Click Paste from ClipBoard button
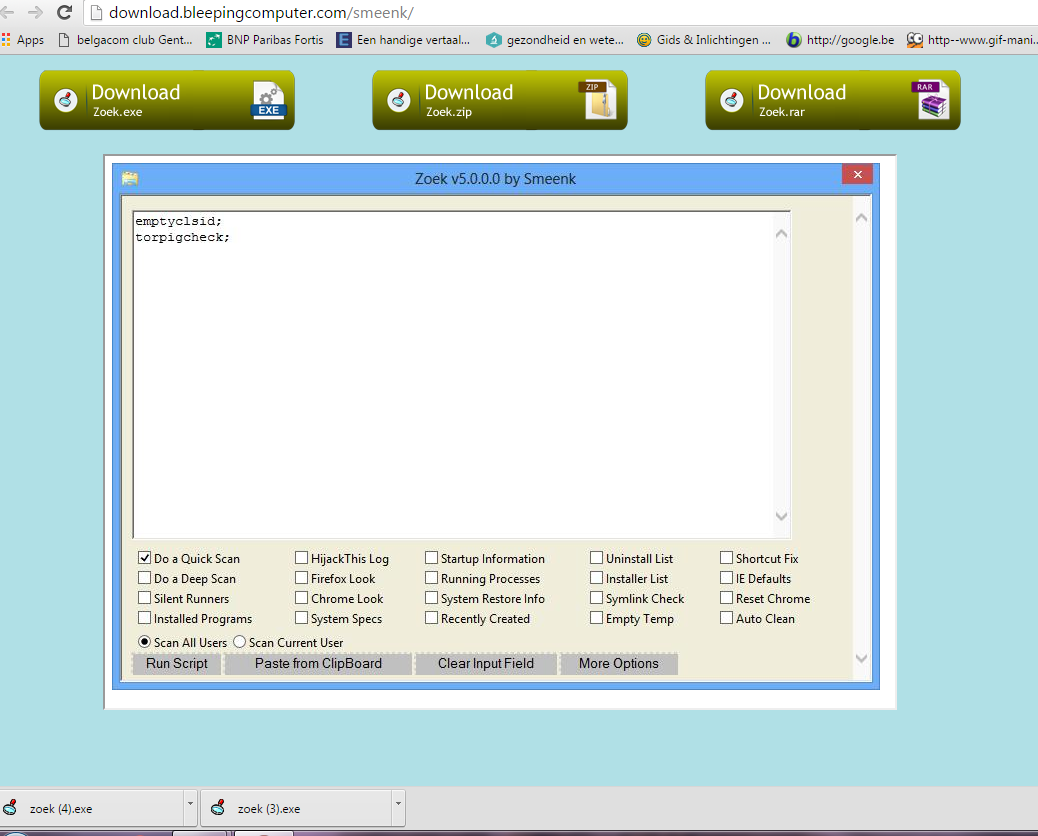 [x=318, y=663]
